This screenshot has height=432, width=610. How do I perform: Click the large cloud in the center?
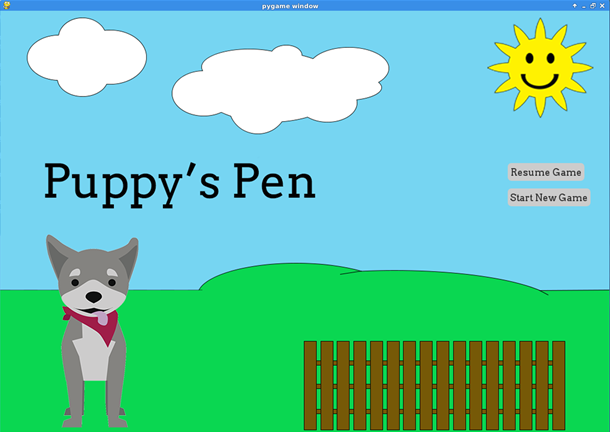click(x=279, y=88)
